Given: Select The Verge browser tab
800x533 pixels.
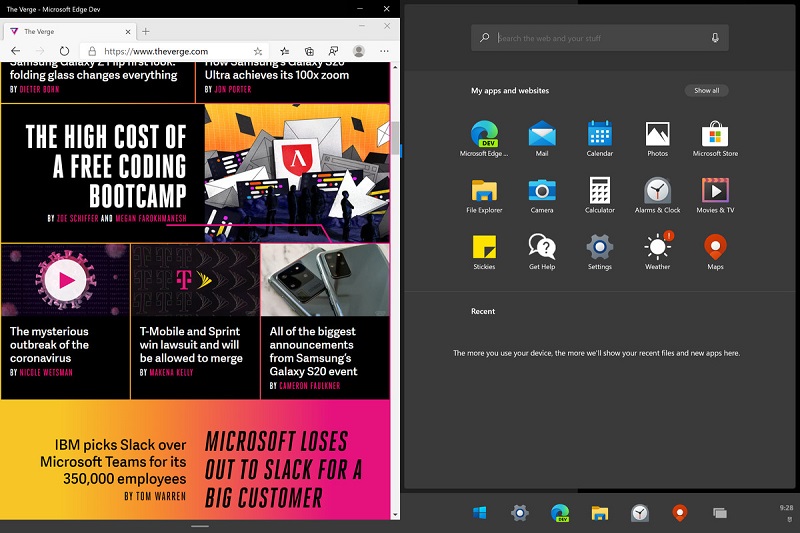Looking at the screenshot, I should (69, 32).
